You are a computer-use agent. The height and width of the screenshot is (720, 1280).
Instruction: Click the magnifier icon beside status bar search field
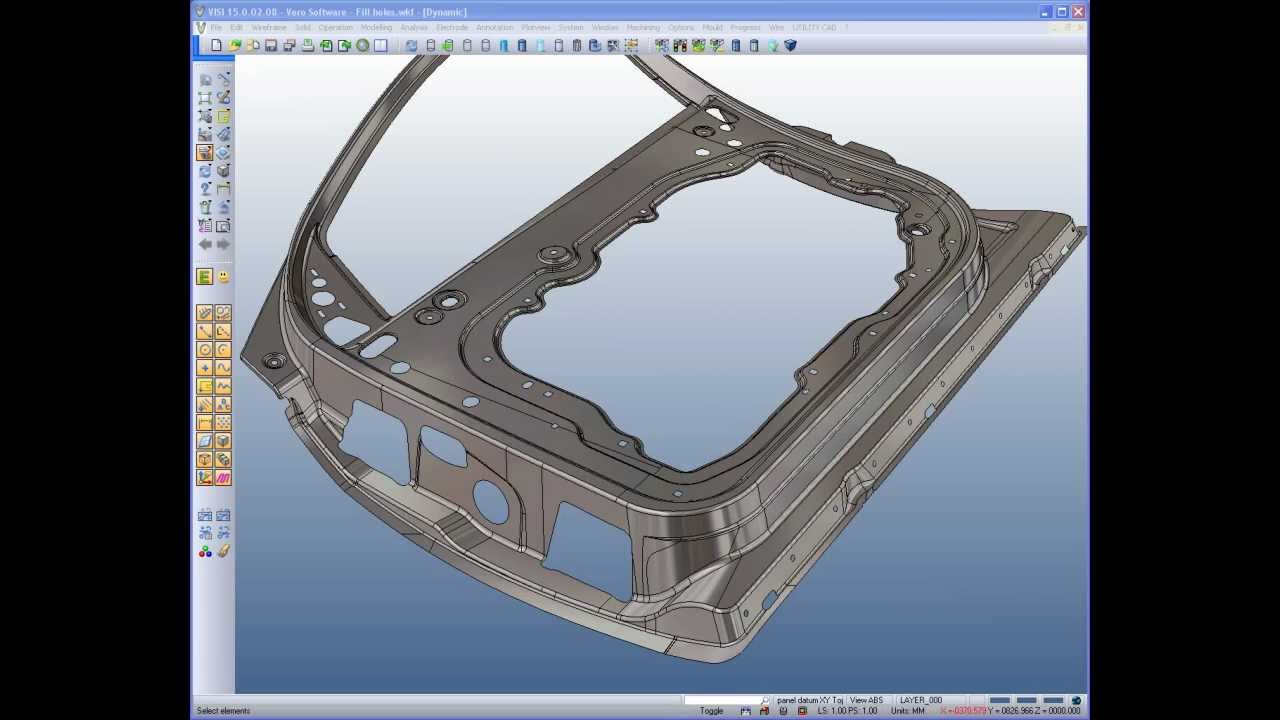(x=765, y=700)
